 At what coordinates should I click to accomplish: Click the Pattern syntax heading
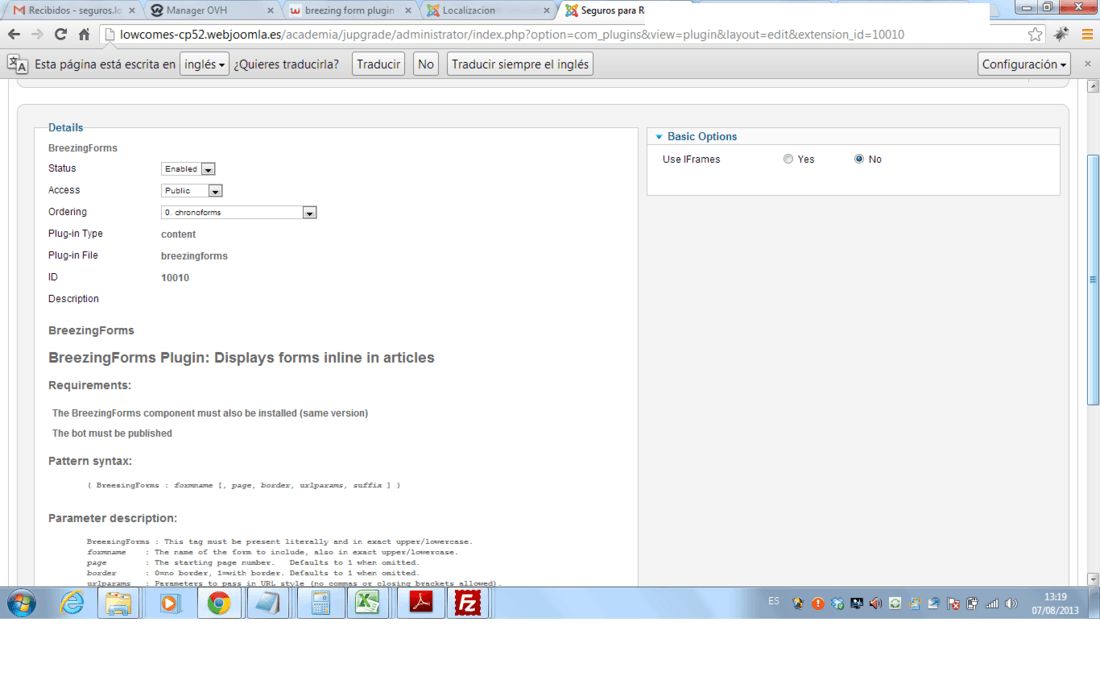click(90, 461)
